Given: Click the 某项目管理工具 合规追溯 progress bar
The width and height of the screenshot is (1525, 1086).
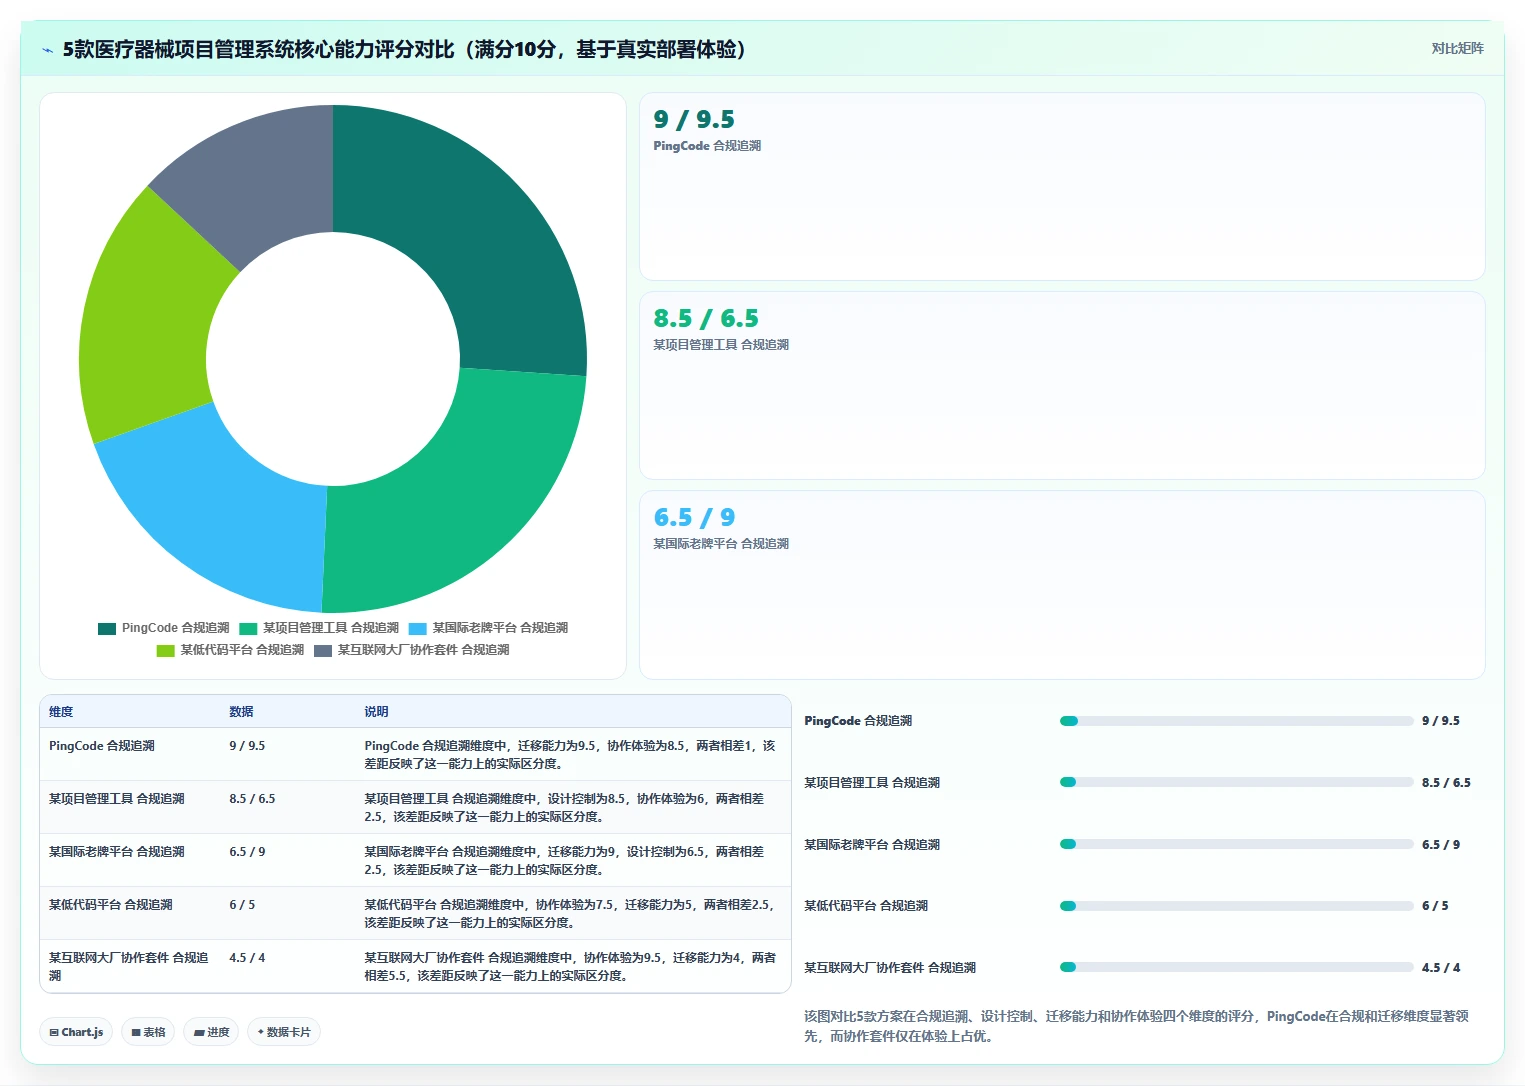Looking at the screenshot, I should point(1237,783).
